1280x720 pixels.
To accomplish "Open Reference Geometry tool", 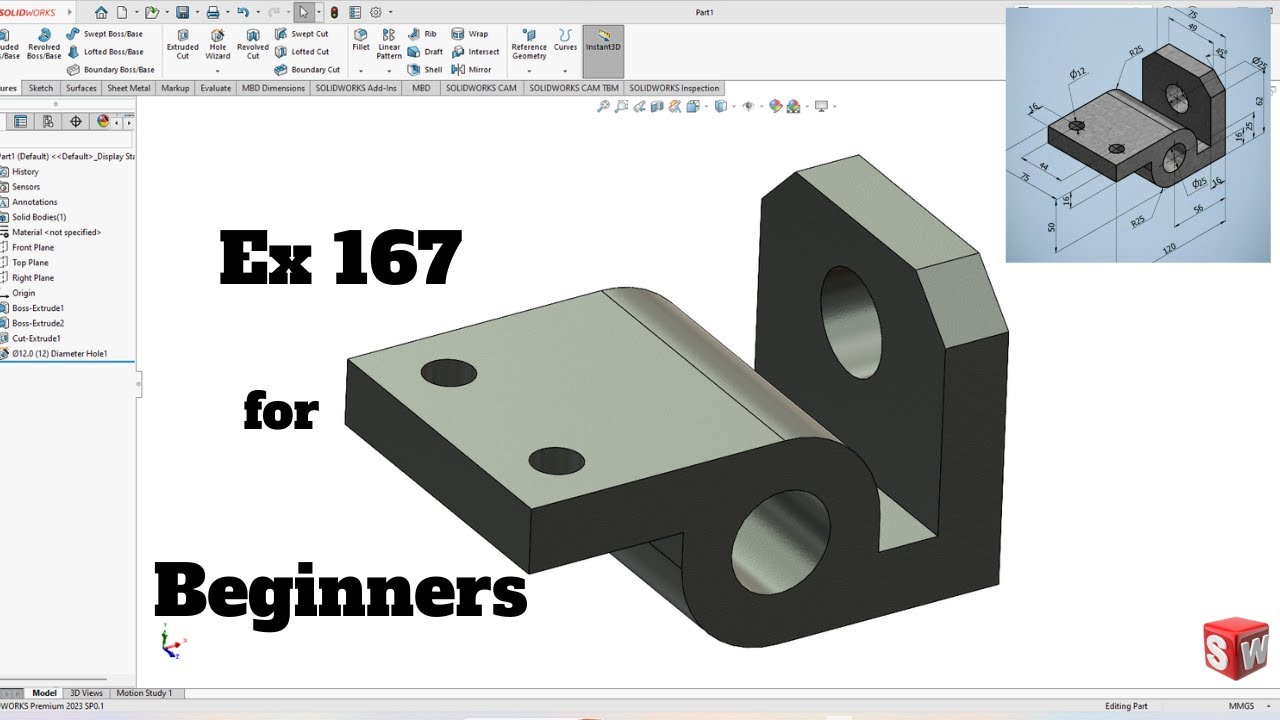I will point(529,44).
